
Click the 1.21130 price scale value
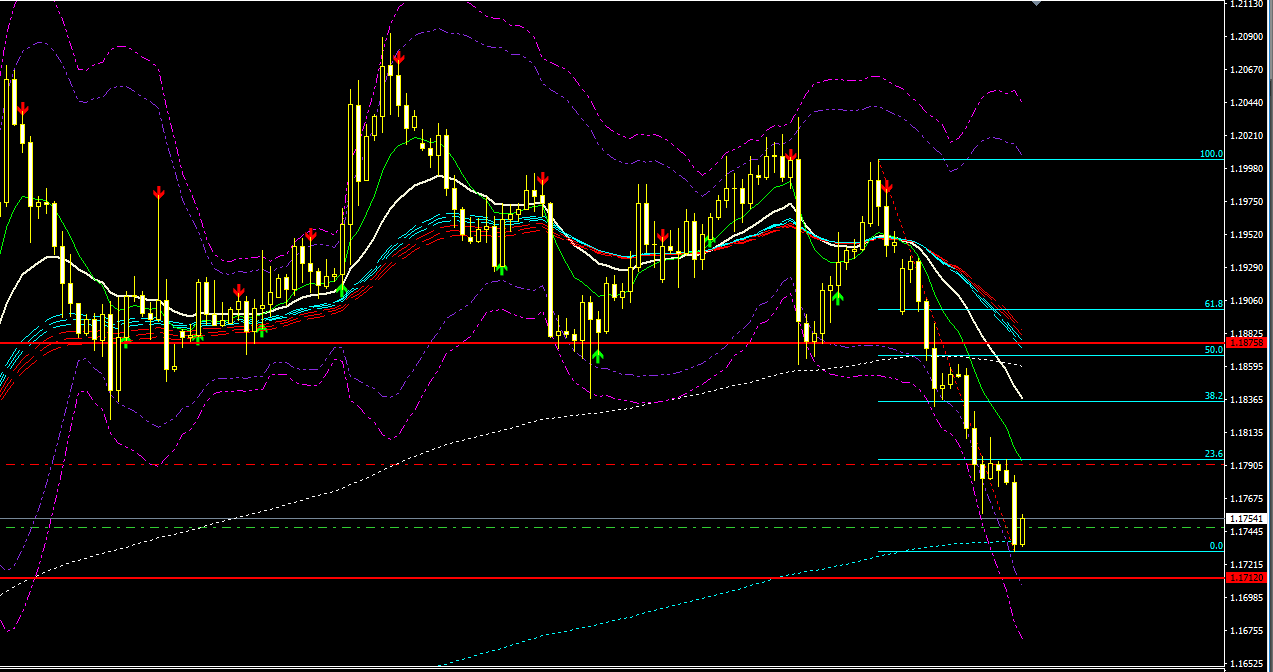tap(1246, 4)
